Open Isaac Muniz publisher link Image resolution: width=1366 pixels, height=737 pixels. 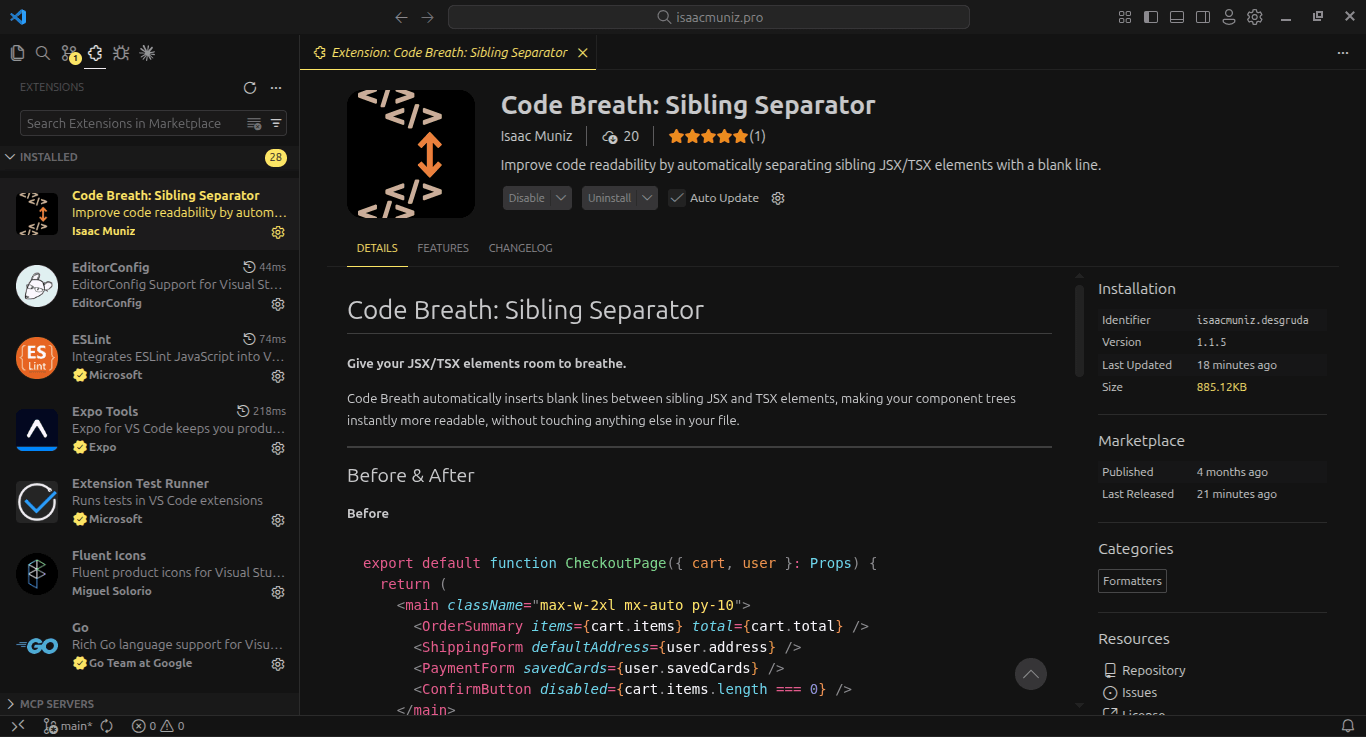pos(537,136)
